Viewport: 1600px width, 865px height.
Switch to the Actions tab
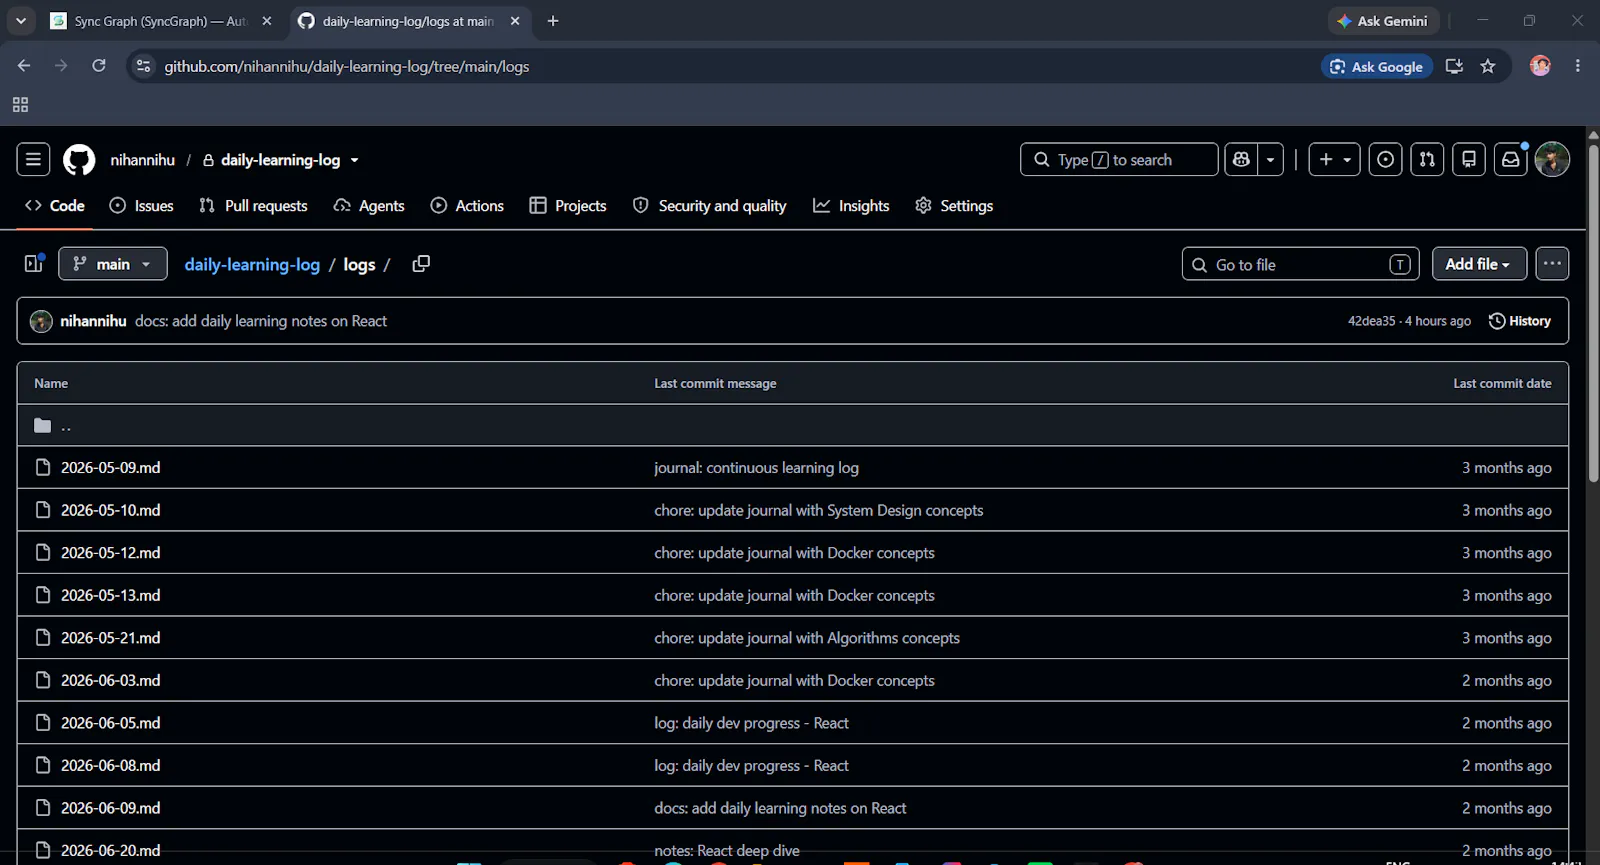467,205
